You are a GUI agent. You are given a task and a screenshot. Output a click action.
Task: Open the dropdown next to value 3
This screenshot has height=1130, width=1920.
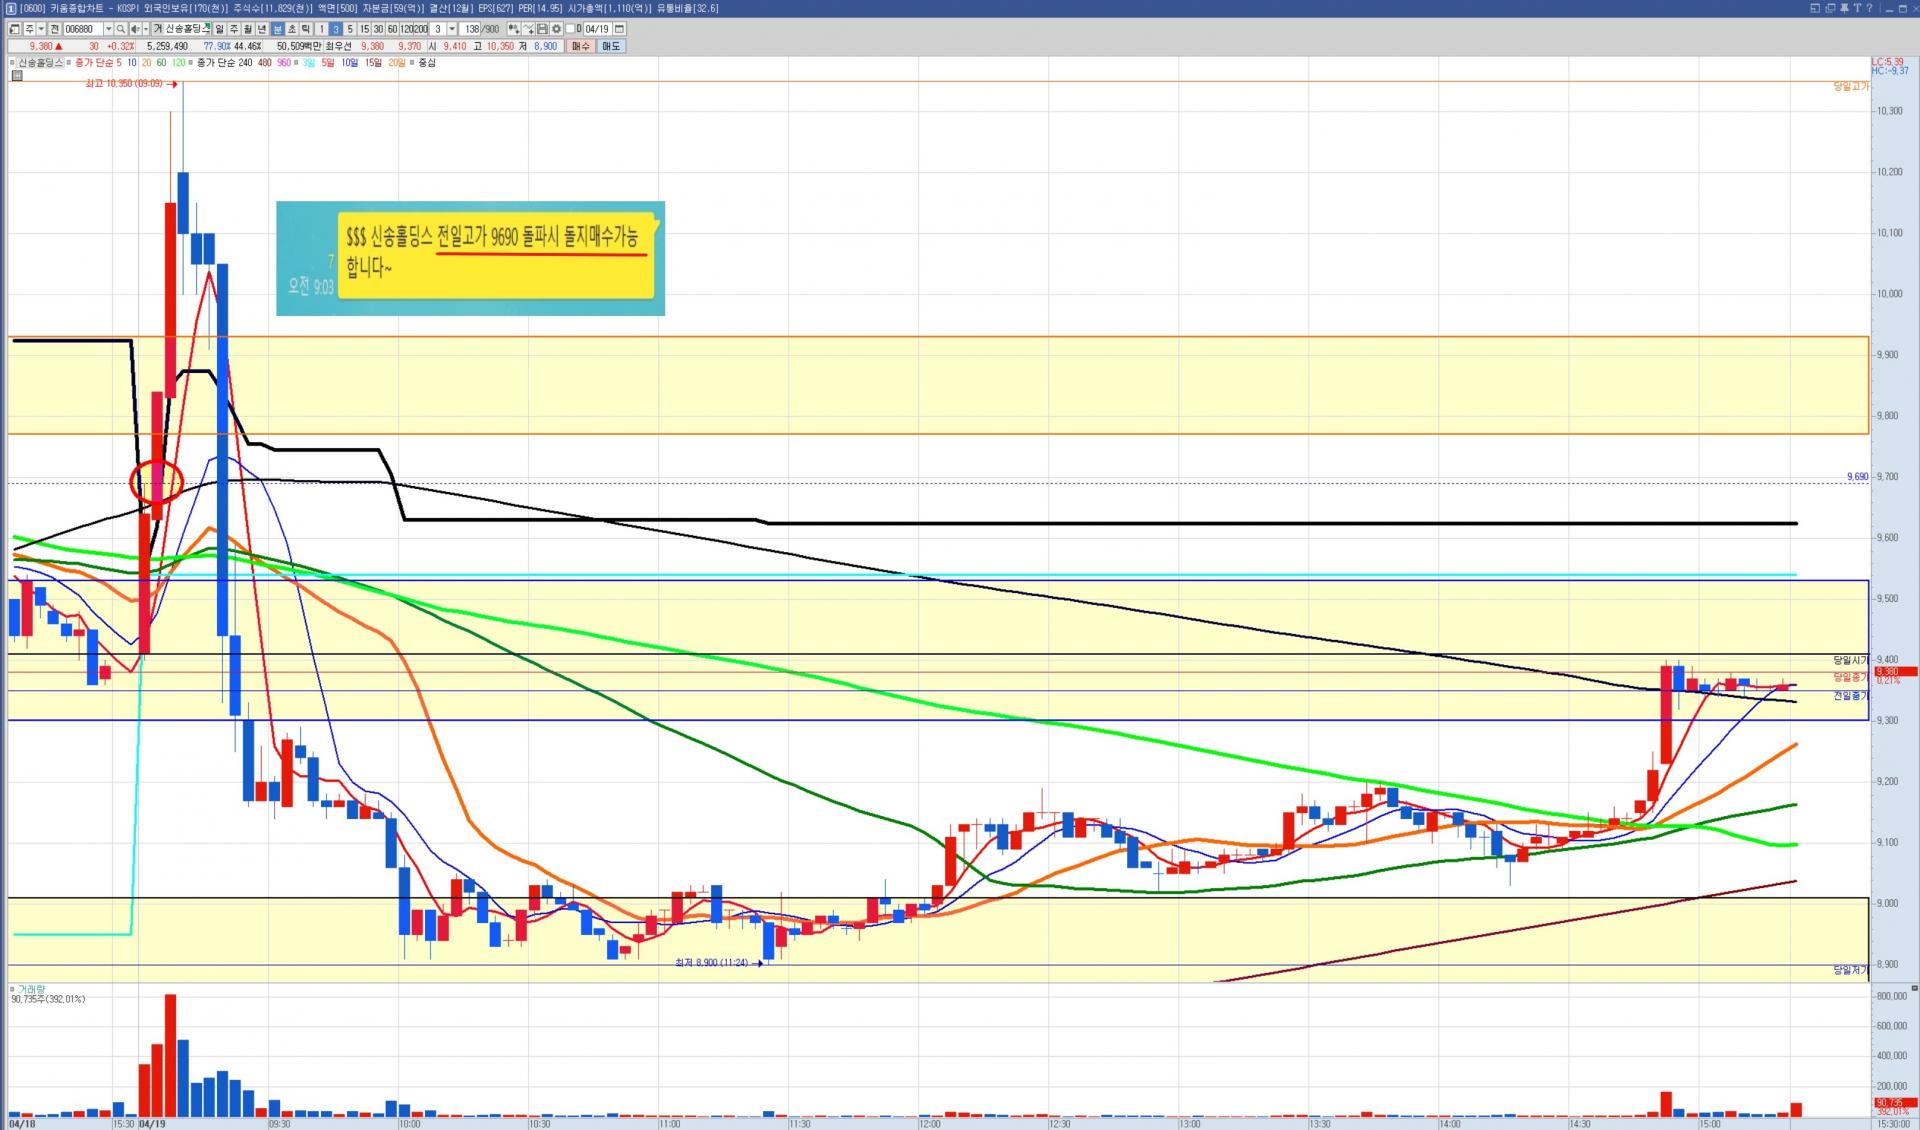(452, 29)
